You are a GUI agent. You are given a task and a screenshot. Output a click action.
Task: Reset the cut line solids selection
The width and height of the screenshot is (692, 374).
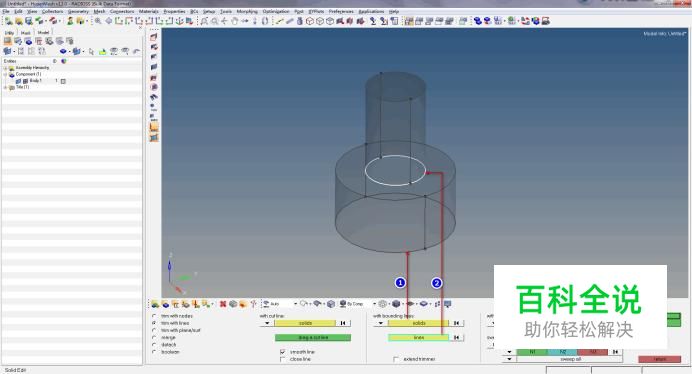343,323
